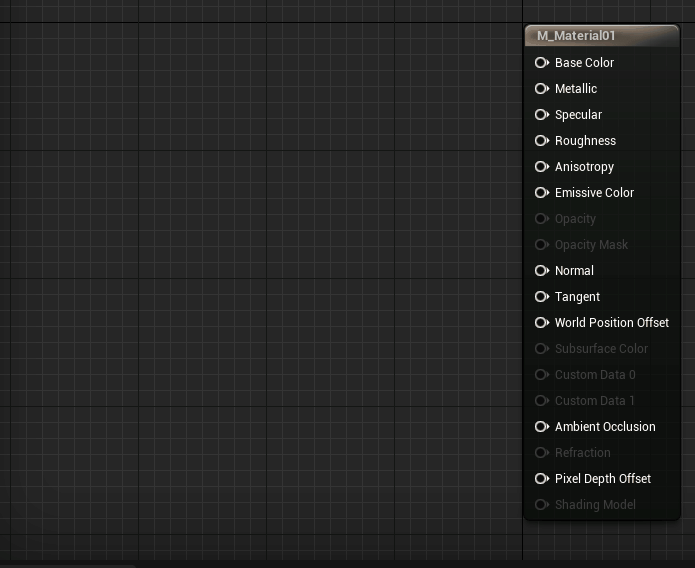
Task: Click the Emissive Color label text
Action: [x=594, y=193]
